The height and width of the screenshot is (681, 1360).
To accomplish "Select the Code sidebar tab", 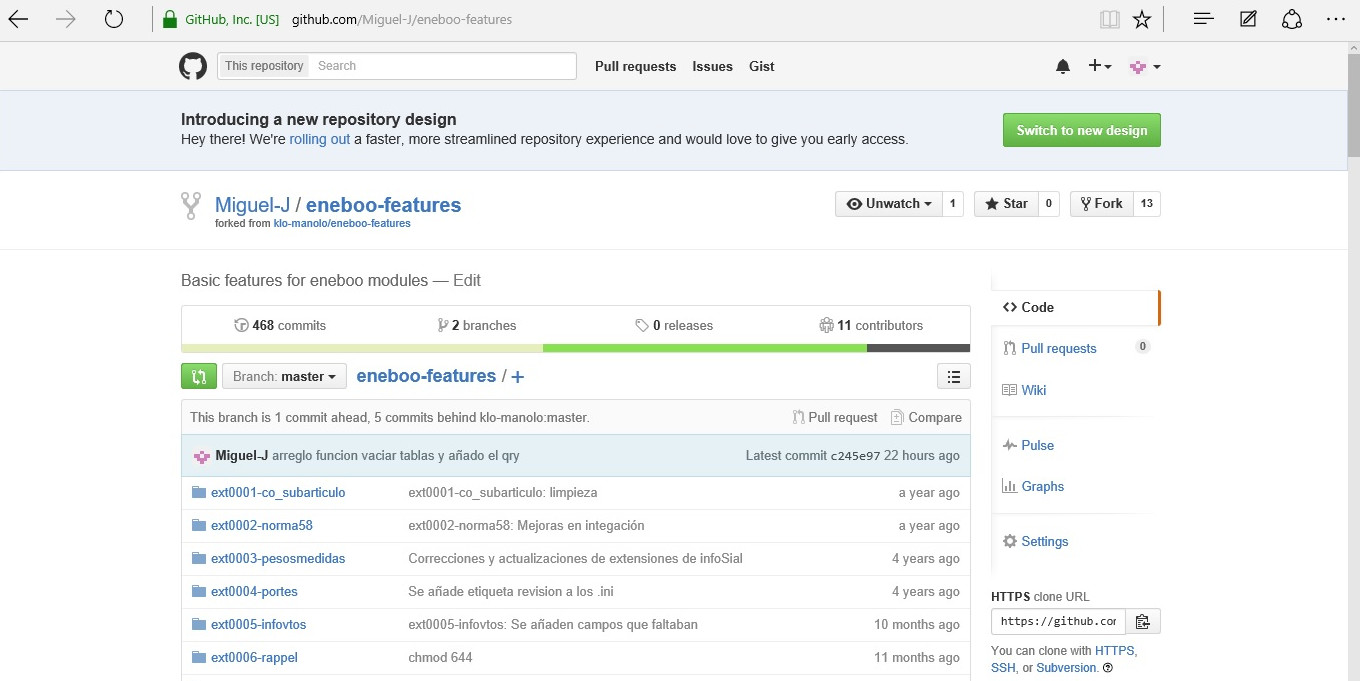I will pyautogui.click(x=1075, y=307).
